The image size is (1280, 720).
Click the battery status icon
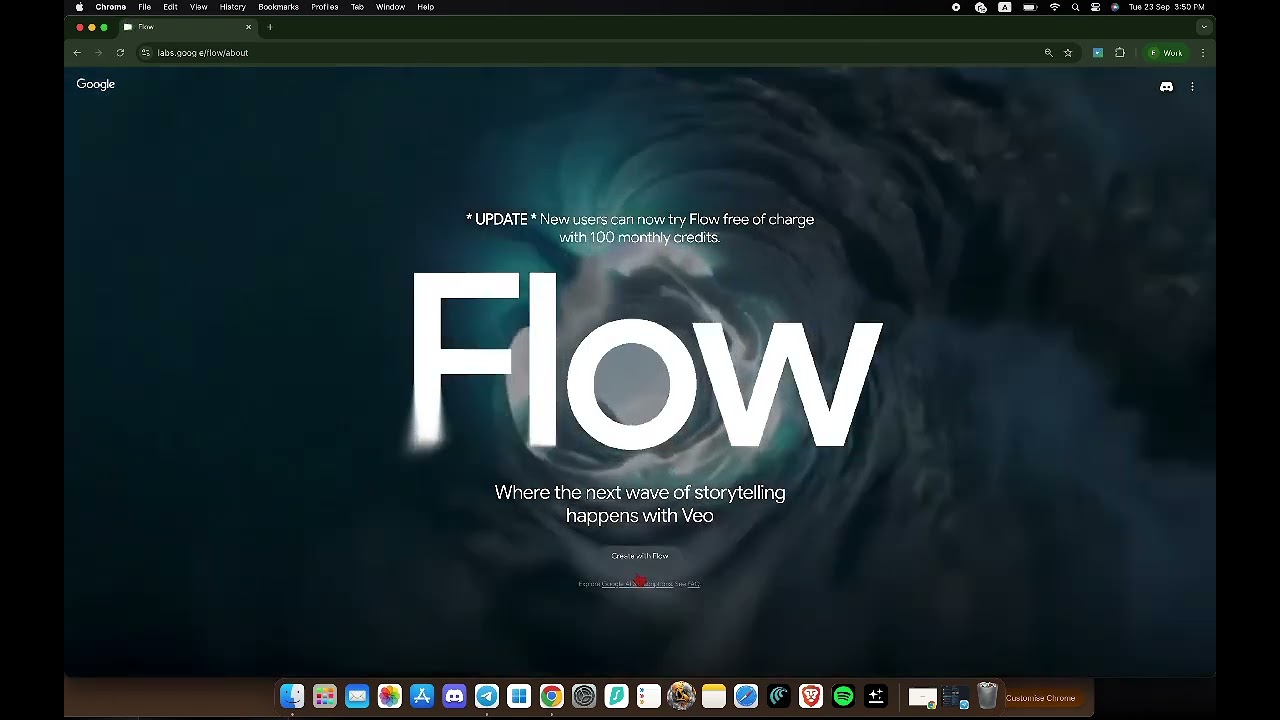click(x=1030, y=7)
